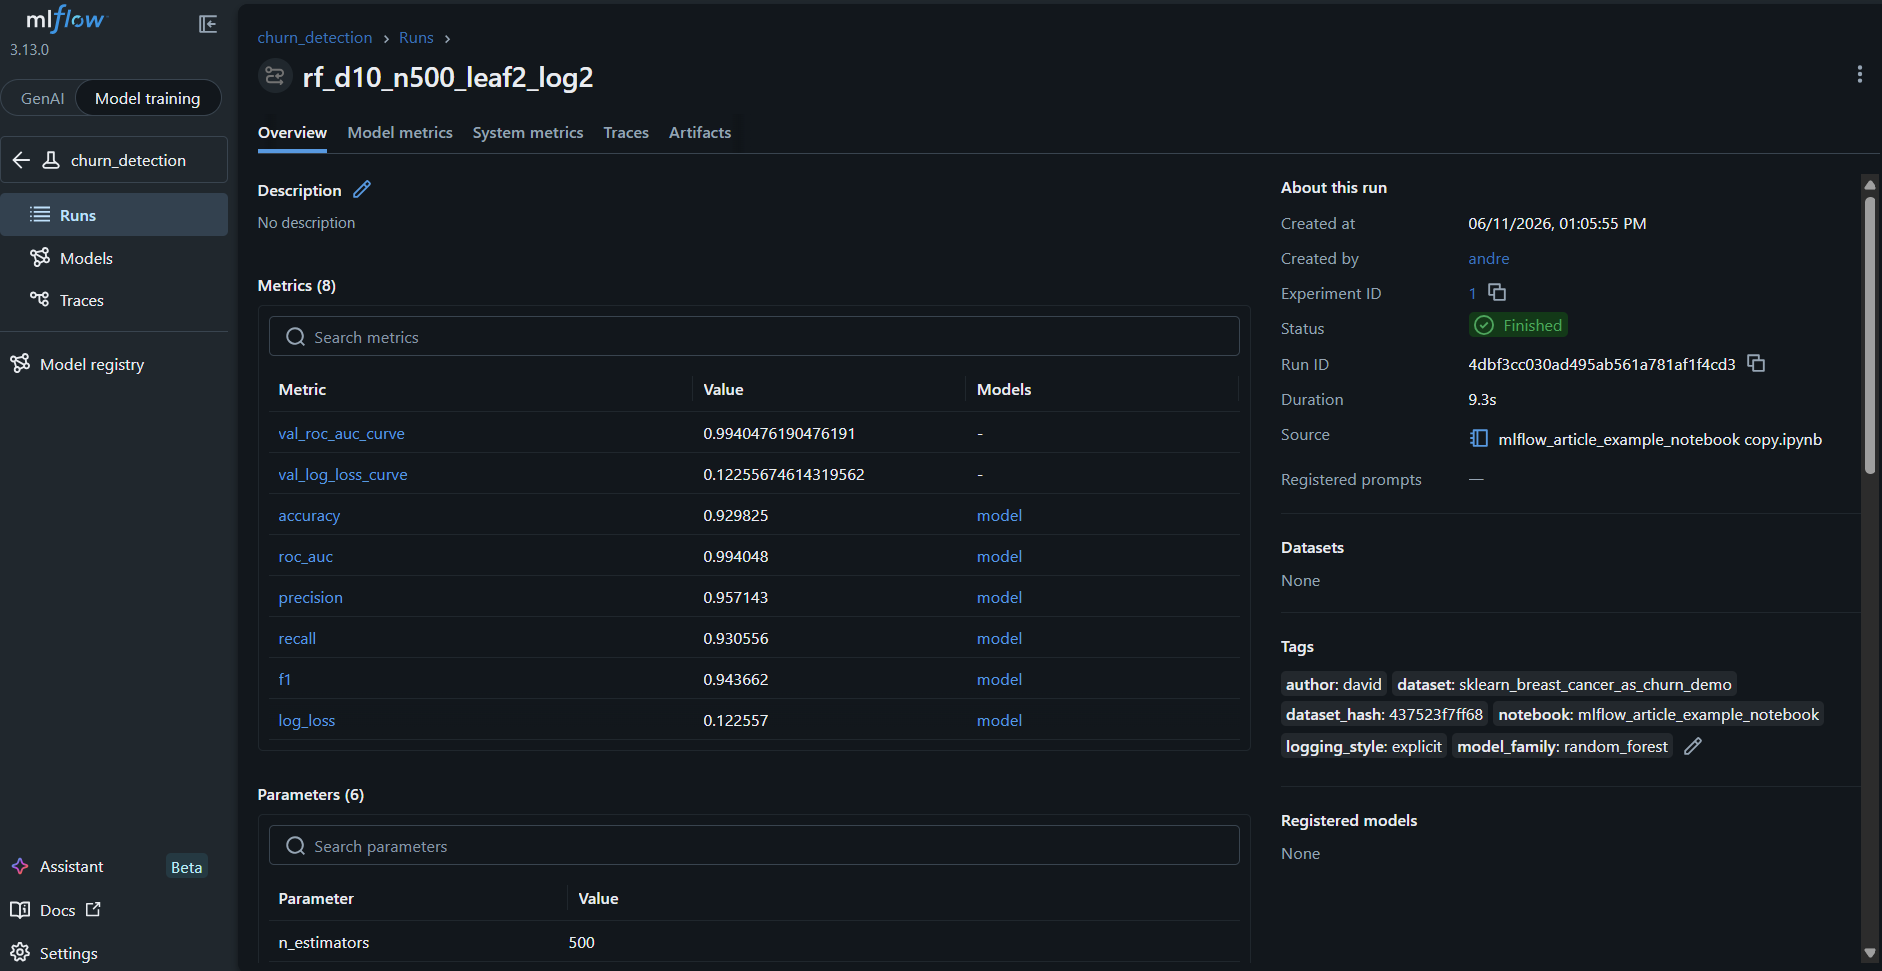Open the f1 metric link
The width and height of the screenshot is (1882, 971).
click(285, 679)
